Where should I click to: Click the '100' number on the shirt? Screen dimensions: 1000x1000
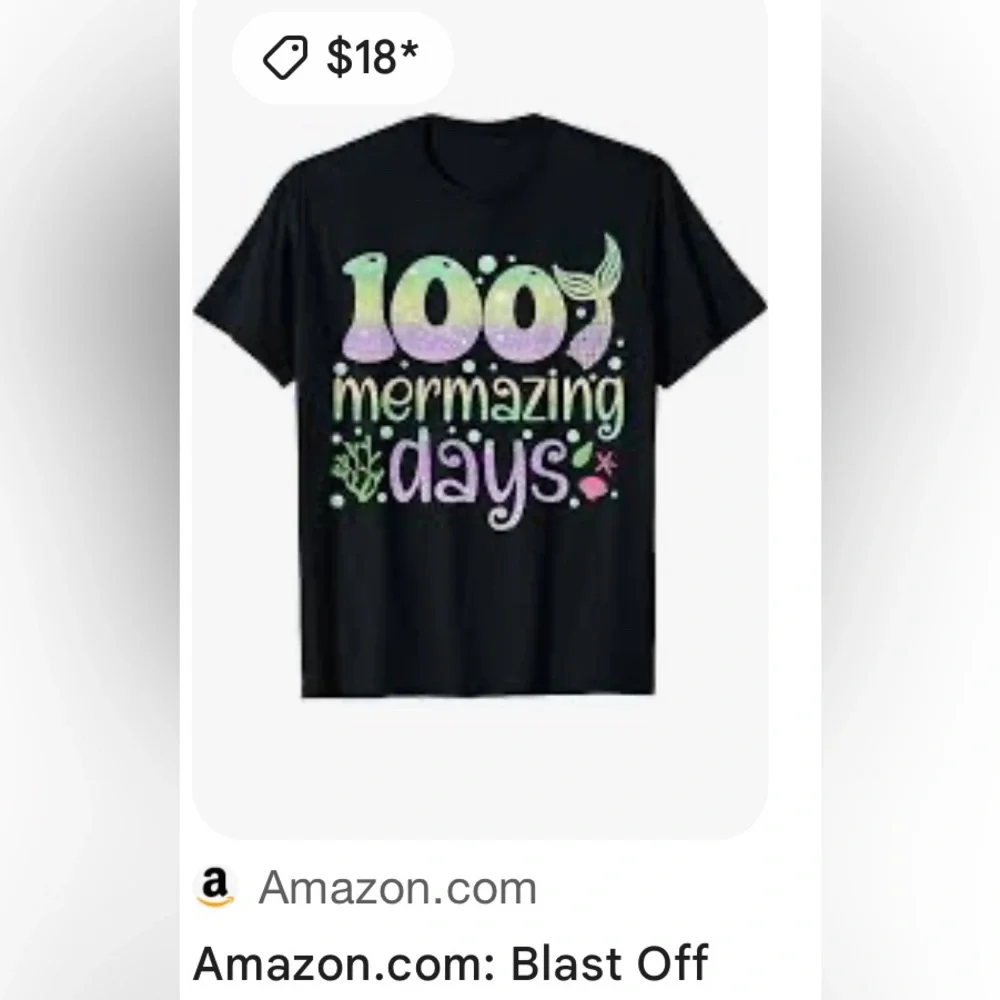(x=457, y=307)
